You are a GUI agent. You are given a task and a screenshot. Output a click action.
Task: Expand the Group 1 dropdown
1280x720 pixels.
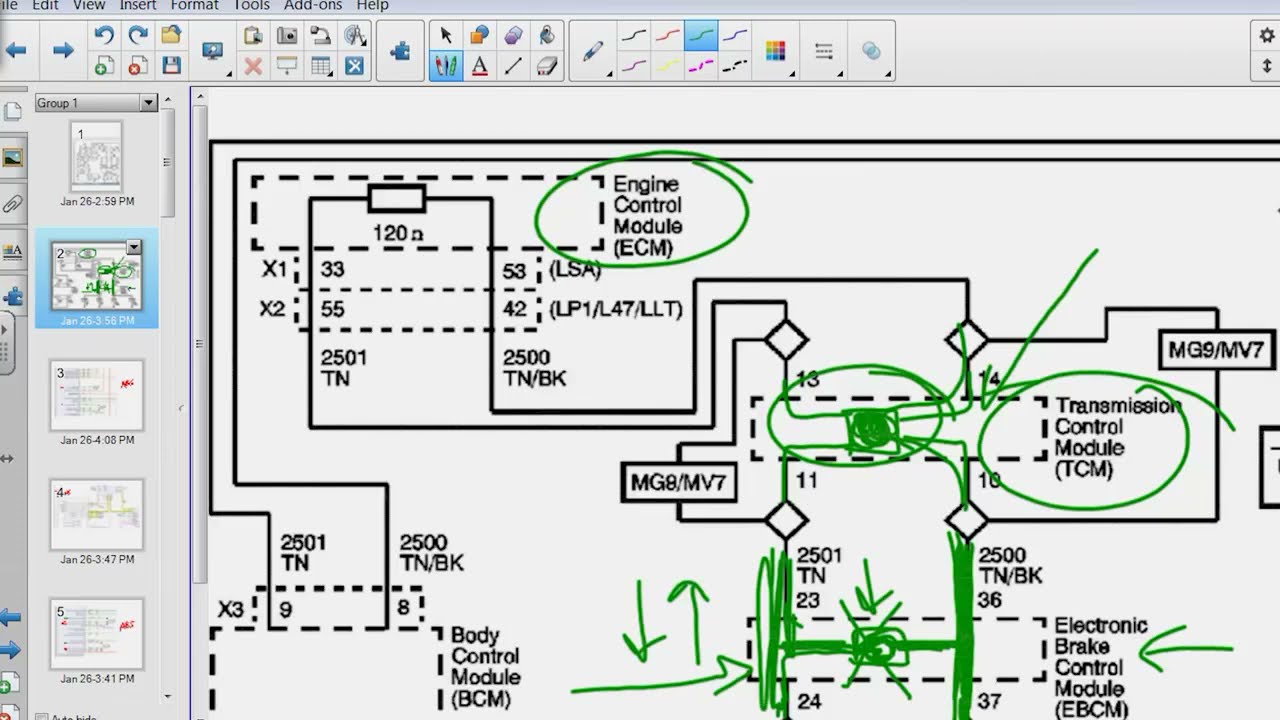[149, 103]
